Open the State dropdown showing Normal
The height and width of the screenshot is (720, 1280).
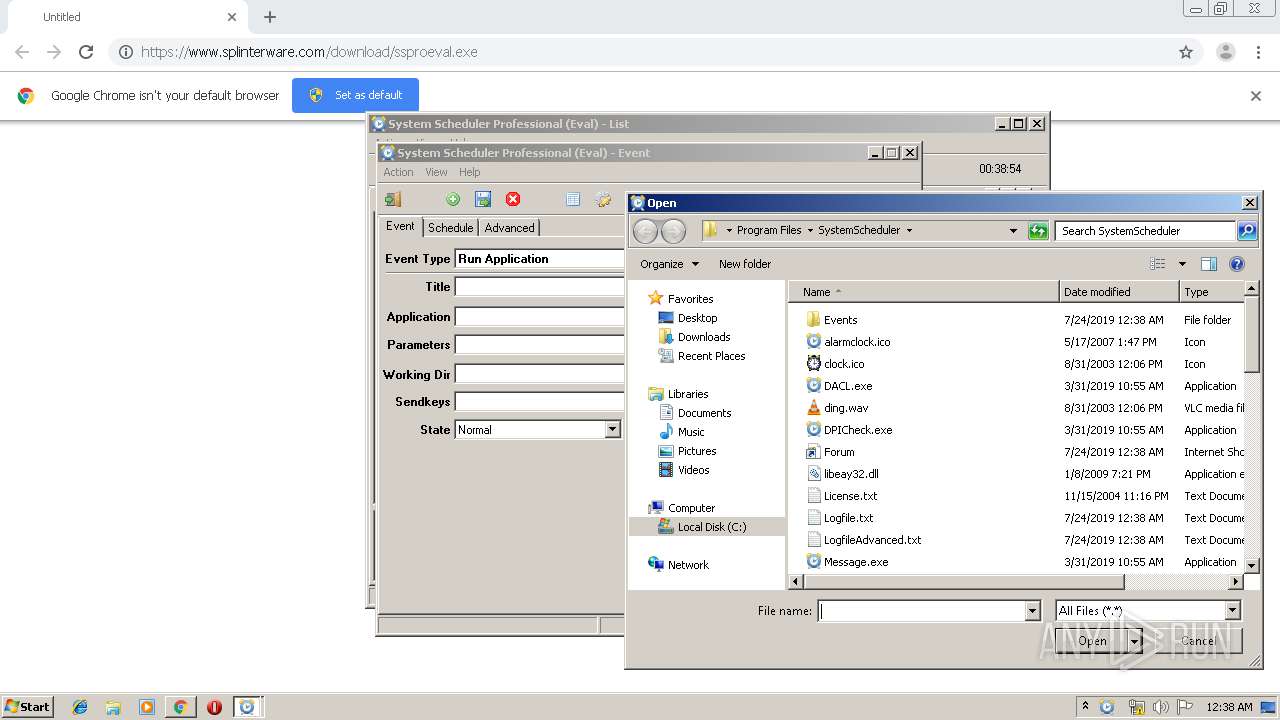pos(612,430)
